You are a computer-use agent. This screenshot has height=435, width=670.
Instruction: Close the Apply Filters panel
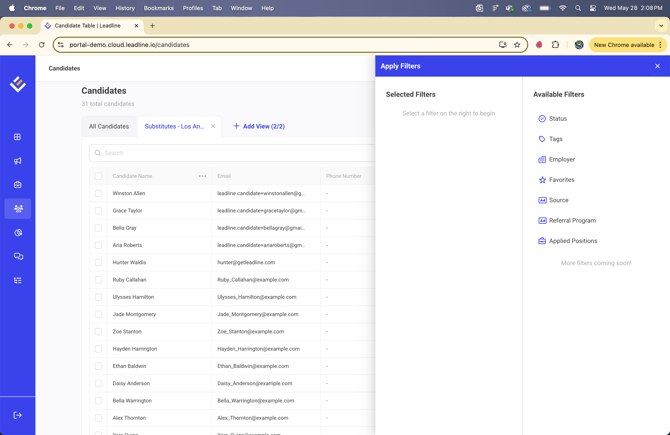tap(657, 66)
